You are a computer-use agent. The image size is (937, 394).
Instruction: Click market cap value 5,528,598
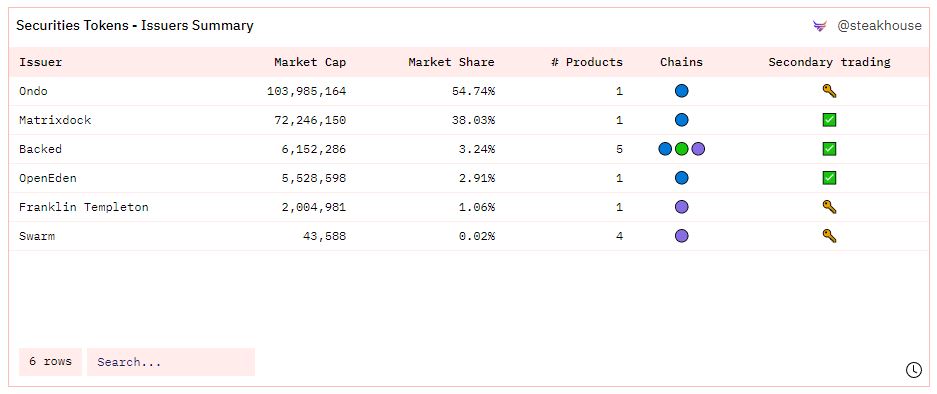(314, 178)
